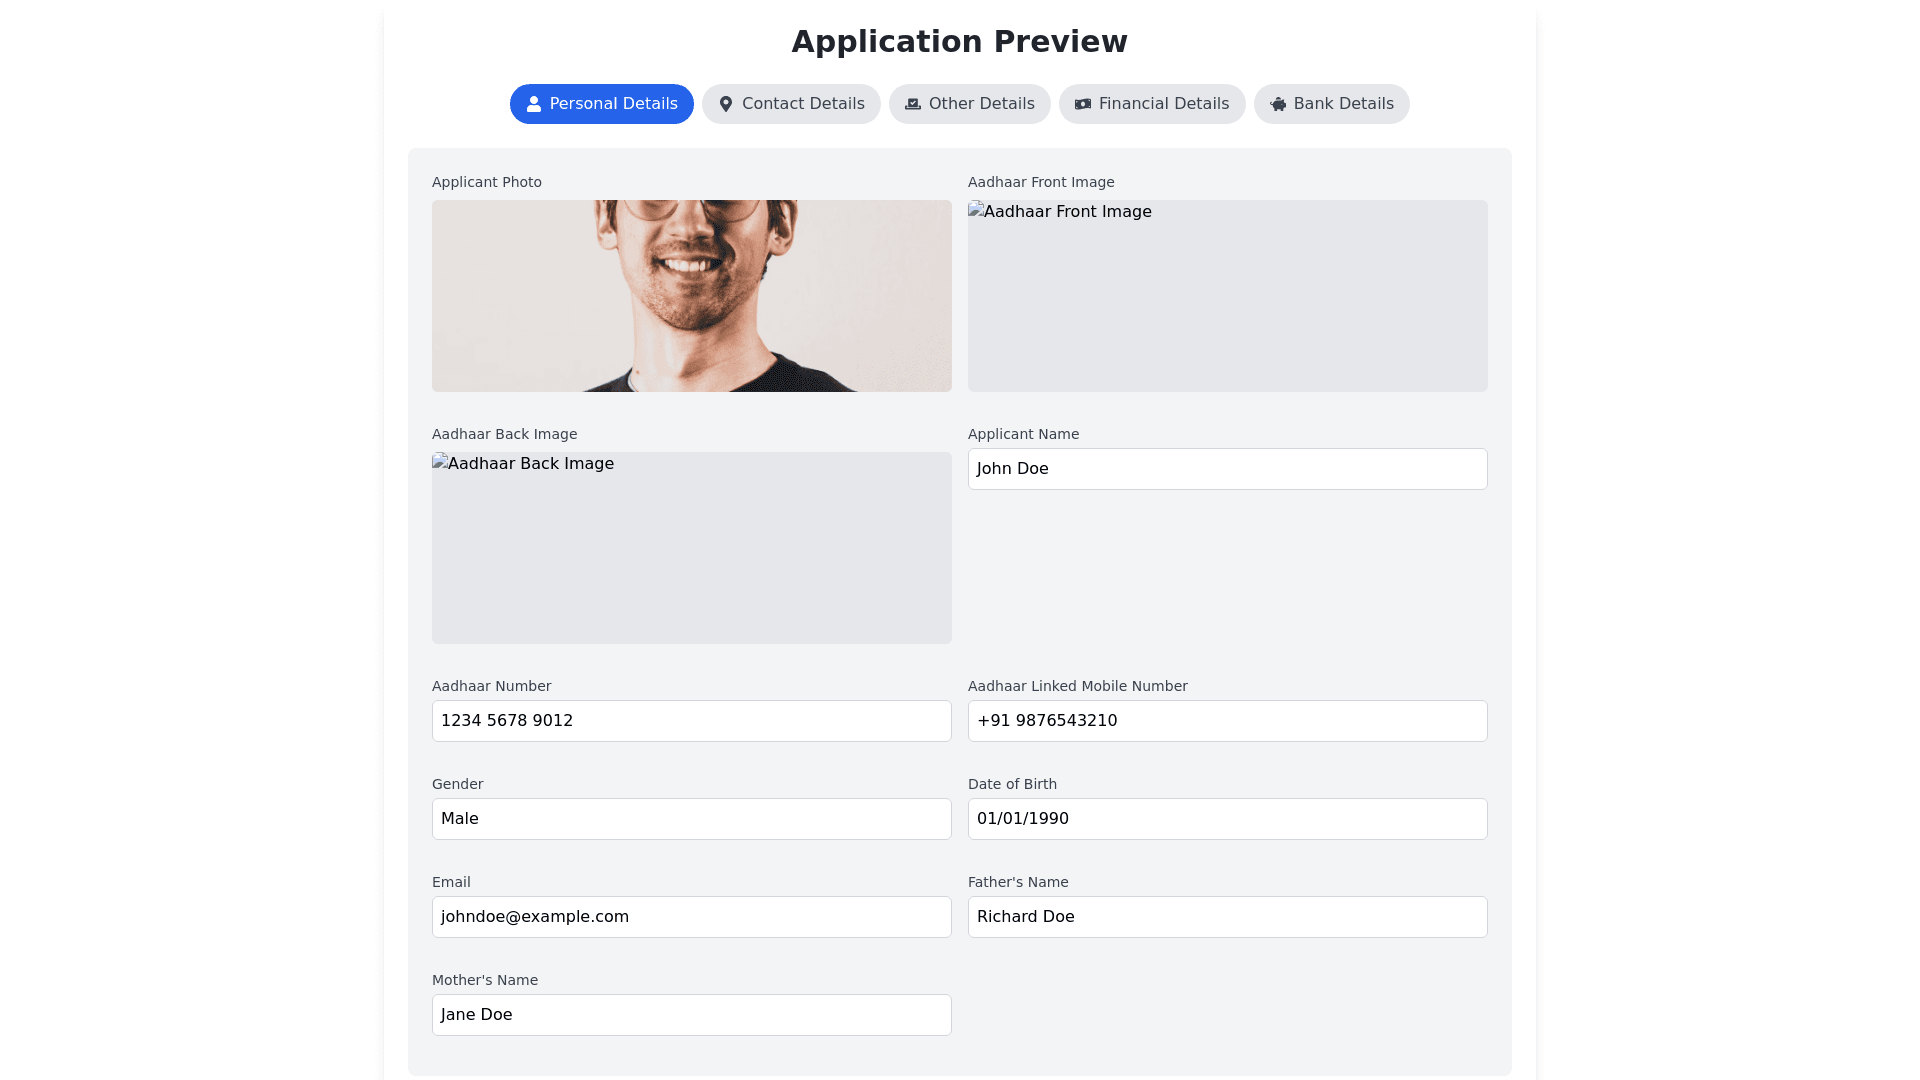Screen dimensions: 1920x1080
Task: Focus the Father's Name field
Action: coord(1227,917)
